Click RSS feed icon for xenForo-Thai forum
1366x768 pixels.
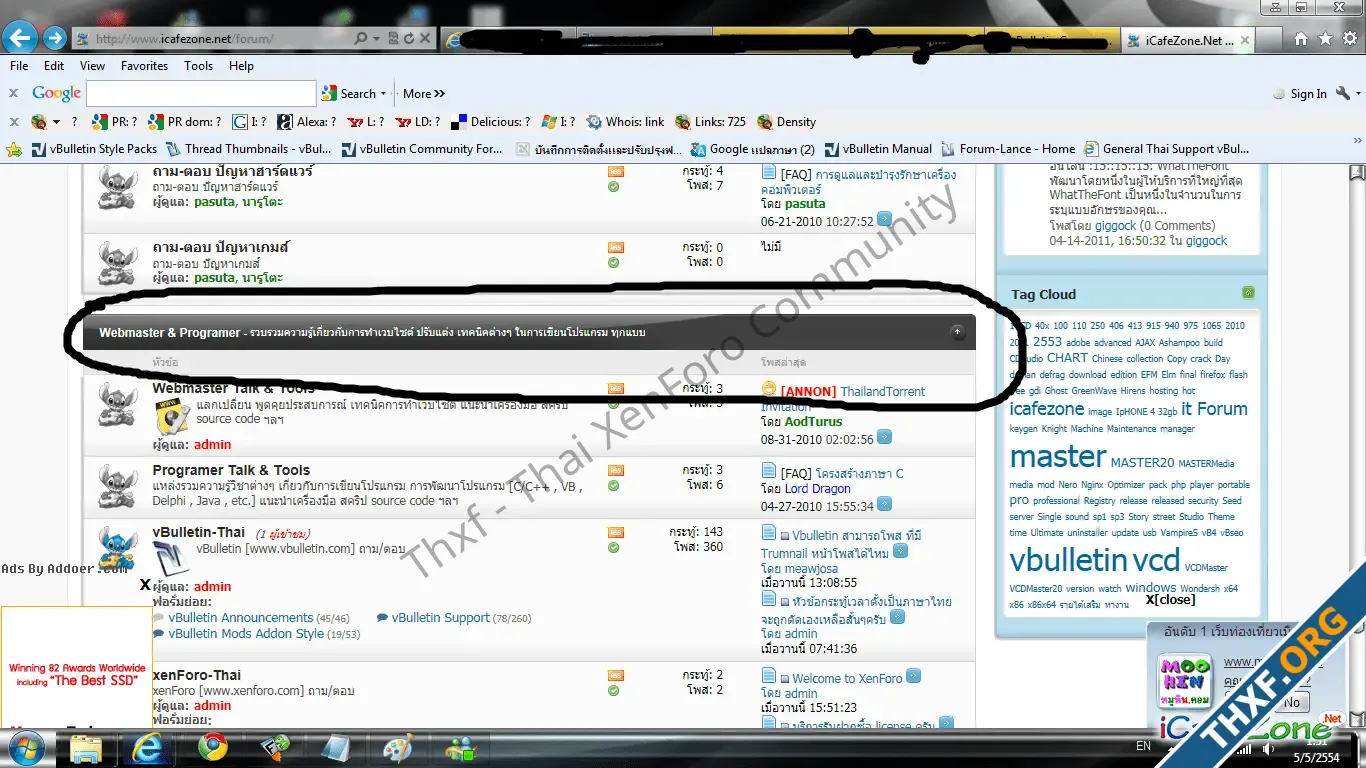point(615,675)
